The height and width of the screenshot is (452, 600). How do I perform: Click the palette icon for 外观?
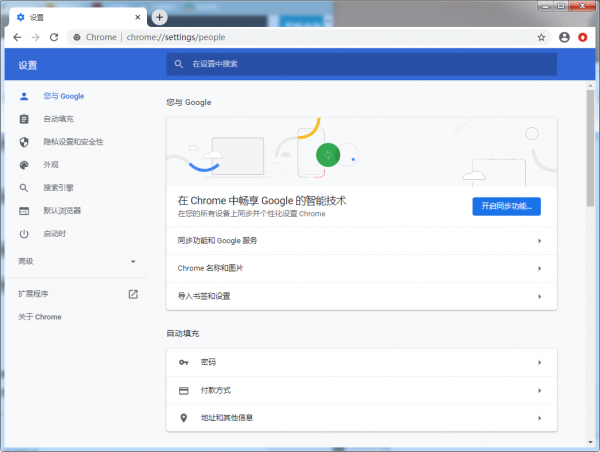pyautogui.click(x=24, y=165)
